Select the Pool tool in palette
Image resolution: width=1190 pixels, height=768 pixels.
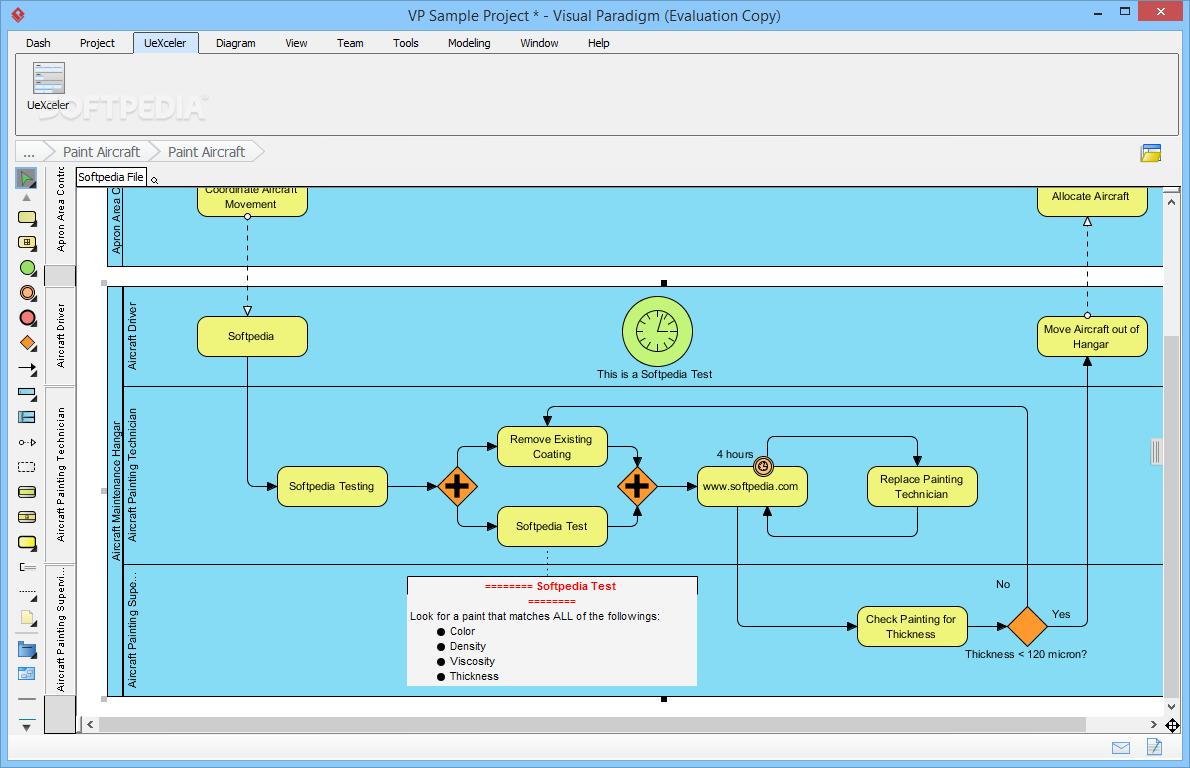[x=27, y=394]
